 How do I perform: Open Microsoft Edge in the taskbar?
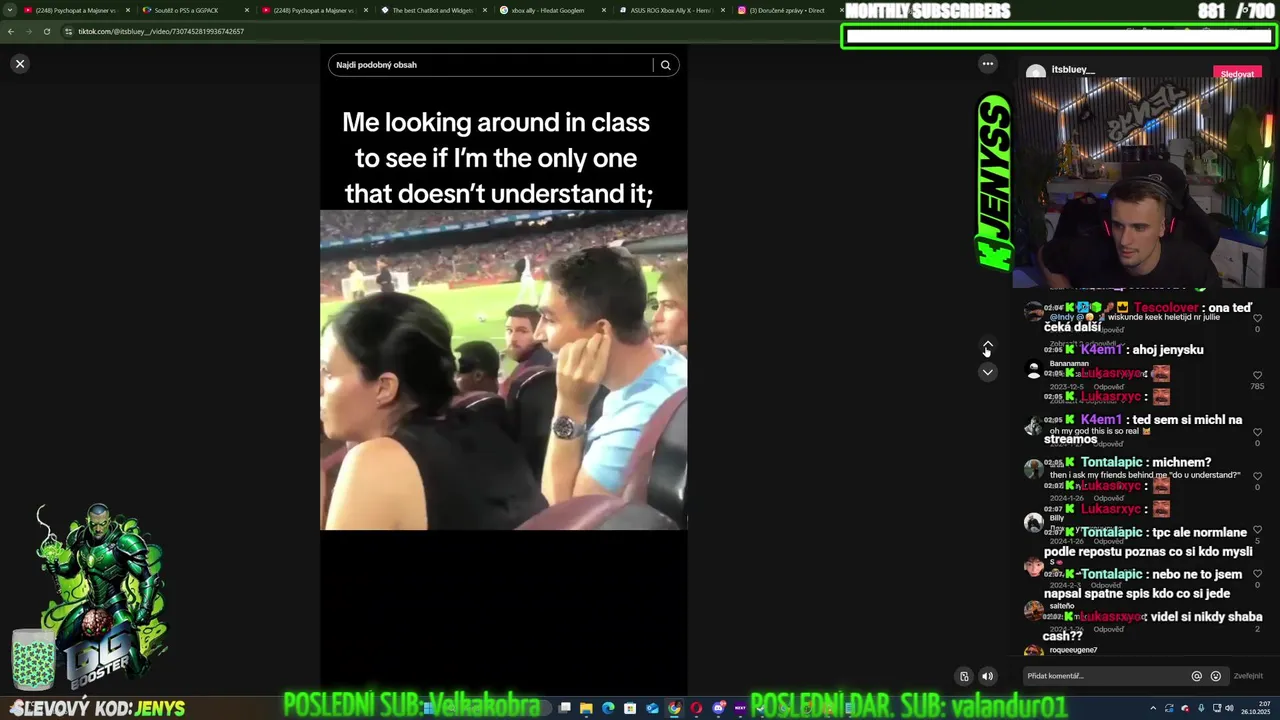point(608,708)
